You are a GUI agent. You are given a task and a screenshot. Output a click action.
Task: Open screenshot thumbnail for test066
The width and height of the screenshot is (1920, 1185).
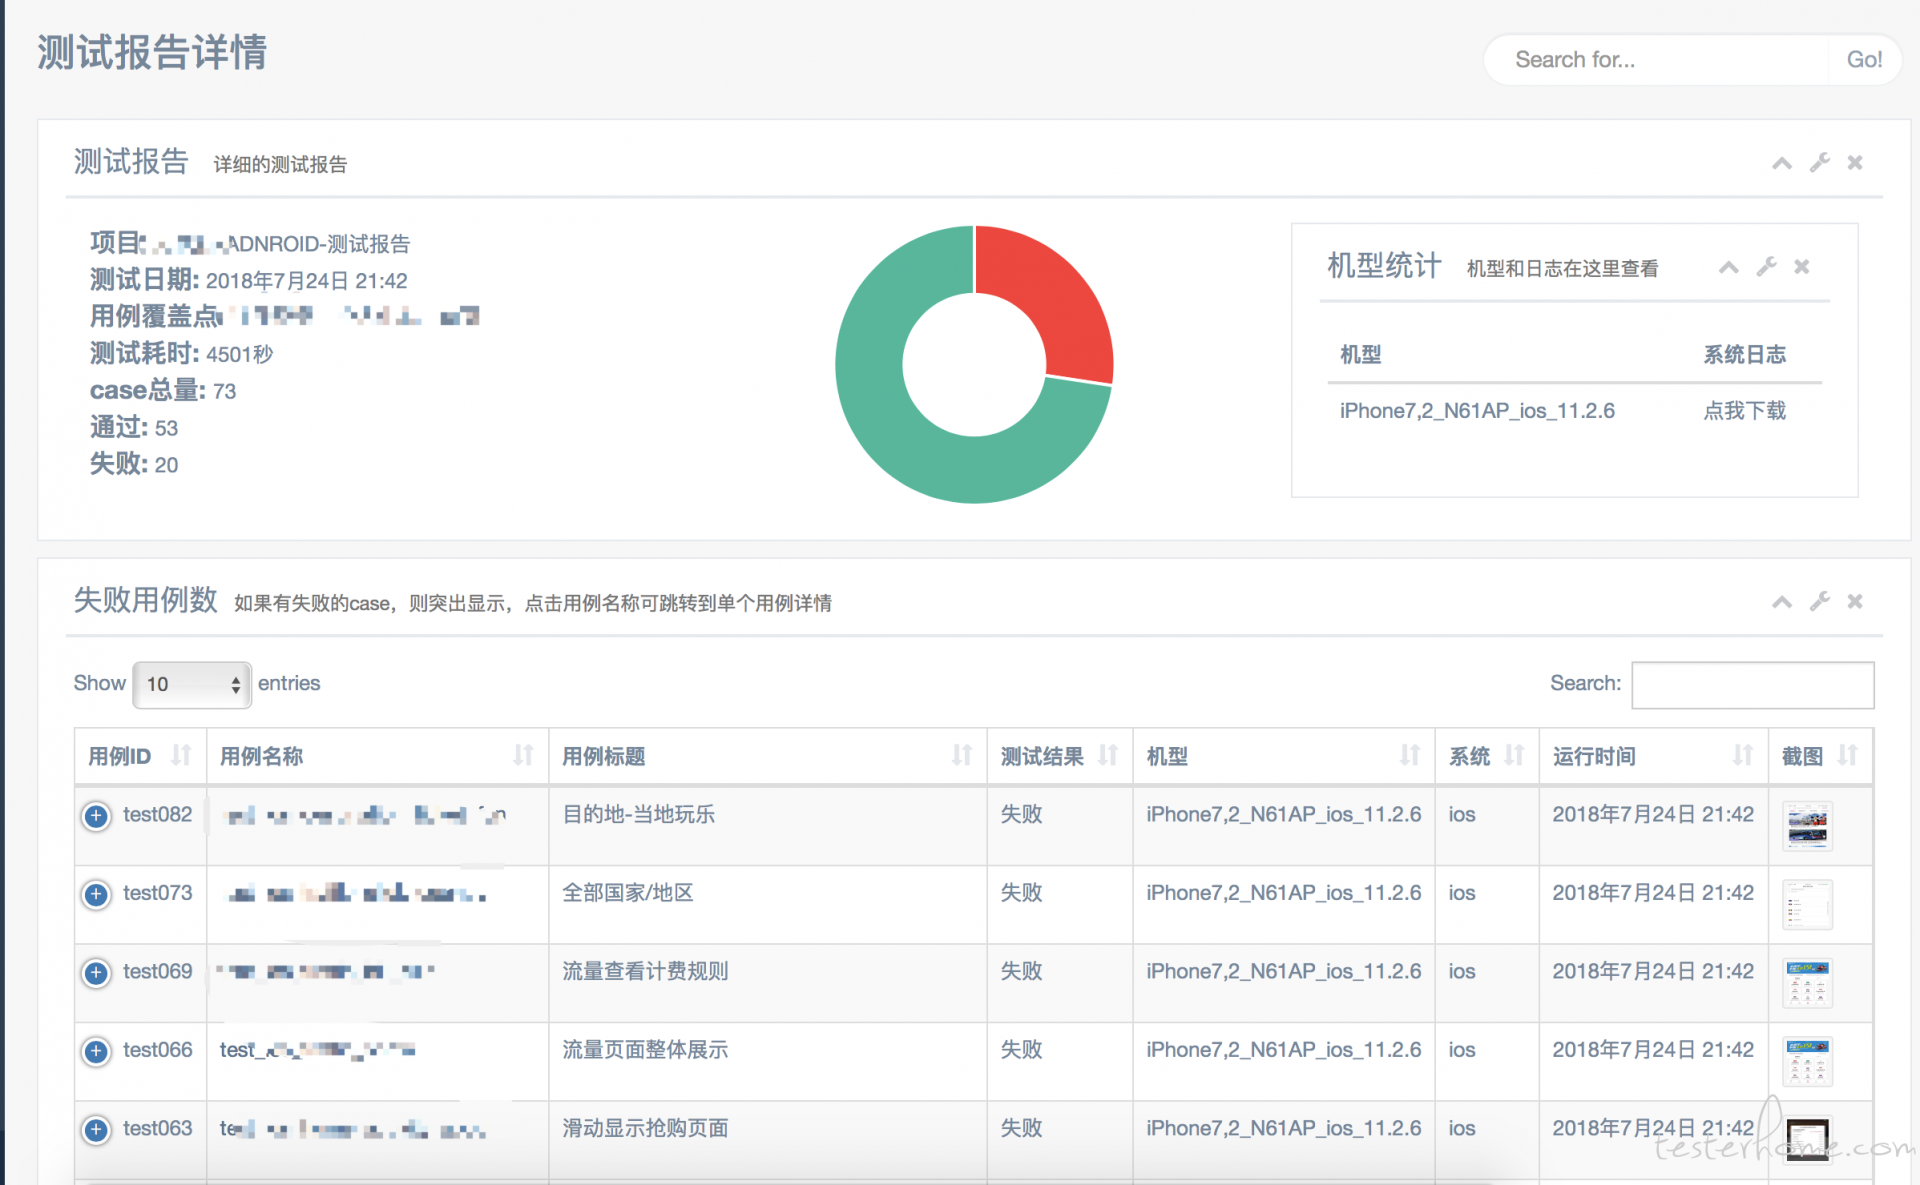1807,1061
